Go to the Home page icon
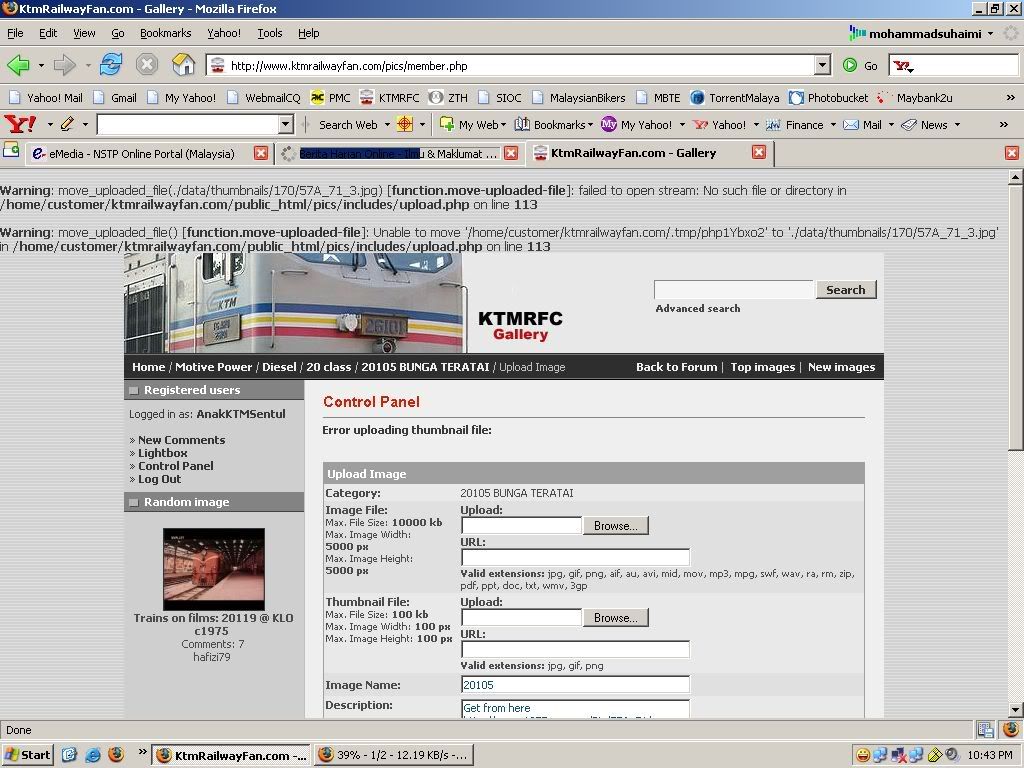The width and height of the screenshot is (1024, 768). tap(184, 65)
